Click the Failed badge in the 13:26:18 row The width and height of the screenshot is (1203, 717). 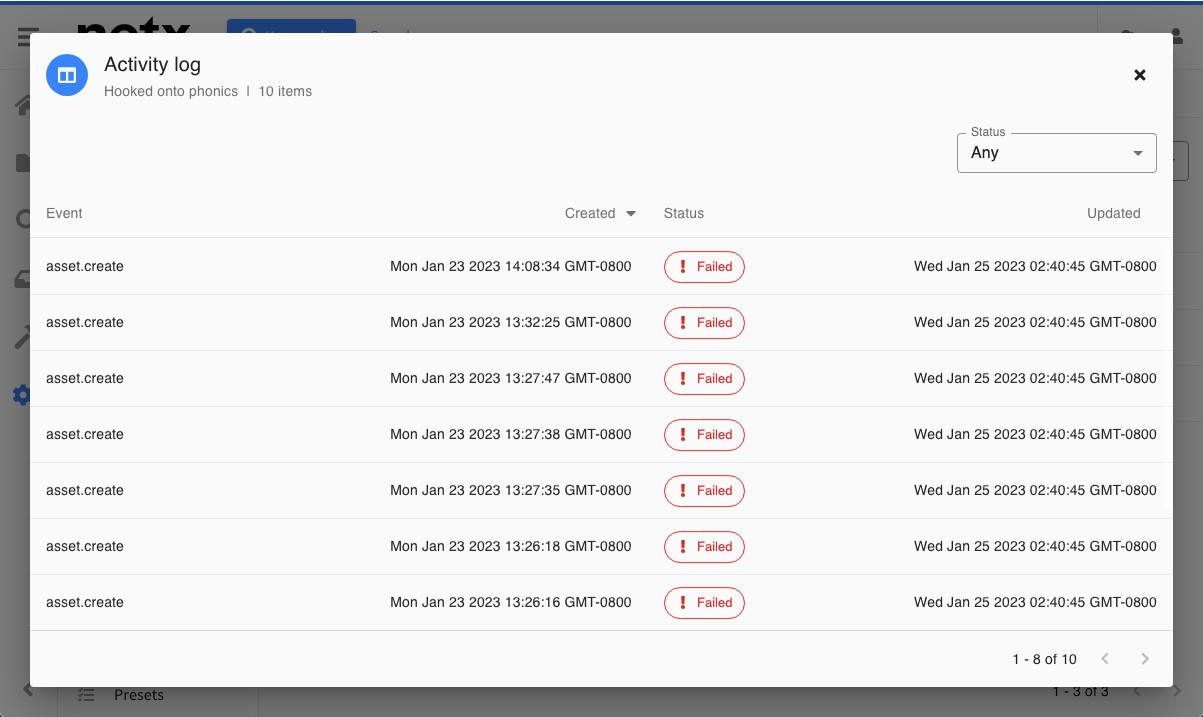(x=704, y=547)
